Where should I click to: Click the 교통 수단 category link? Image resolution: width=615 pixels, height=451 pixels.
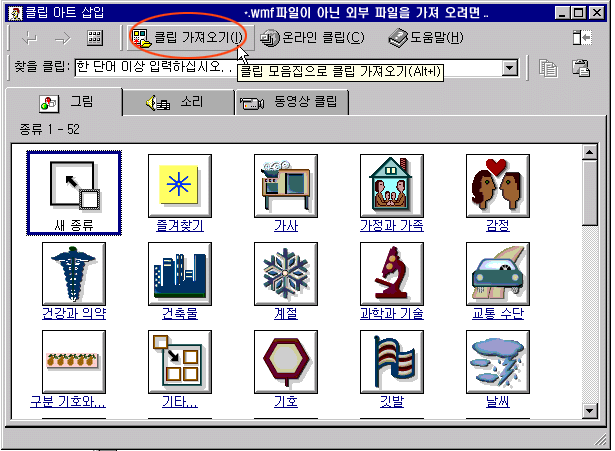click(x=497, y=314)
